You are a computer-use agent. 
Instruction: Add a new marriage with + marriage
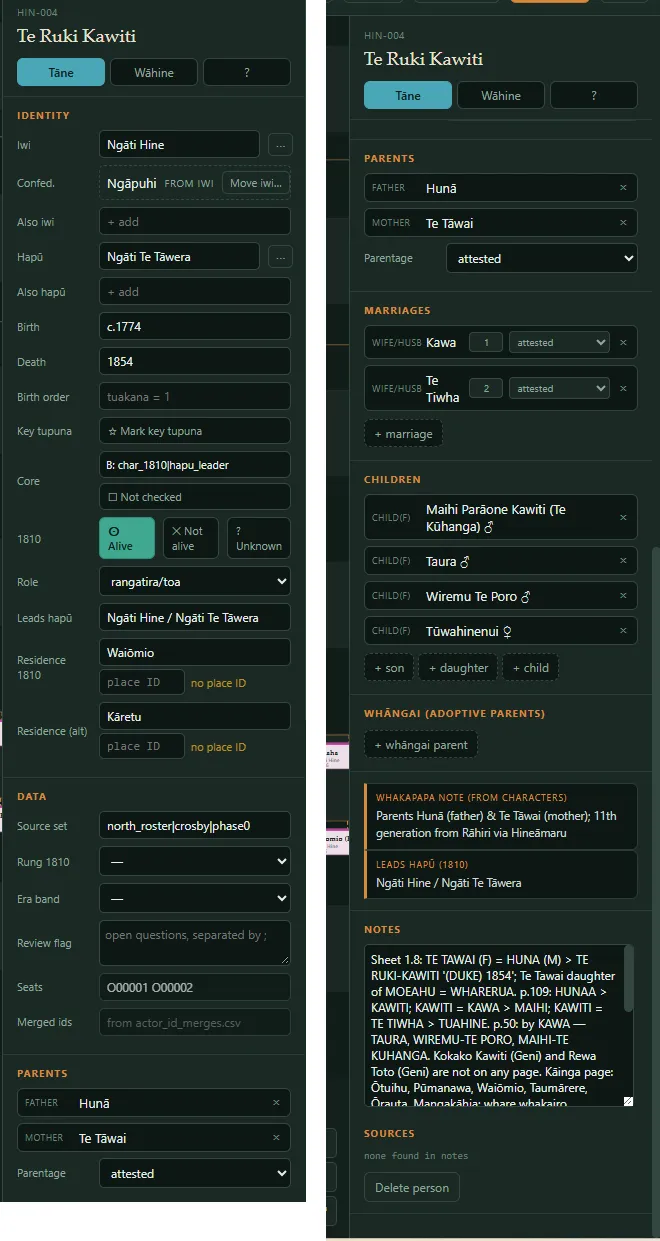pos(403,434)
